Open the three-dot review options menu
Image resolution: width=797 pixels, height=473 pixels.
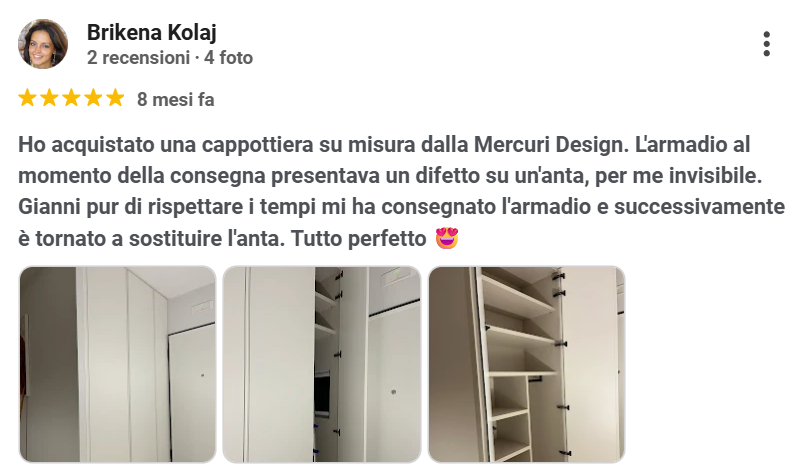767,44
